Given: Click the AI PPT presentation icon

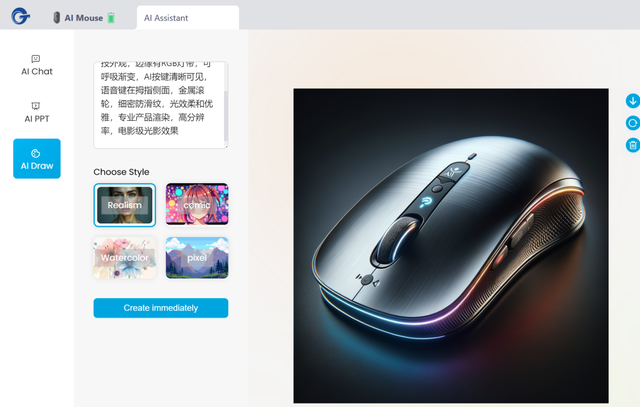Looking at the screenshot, I should (x=36, y=106).
